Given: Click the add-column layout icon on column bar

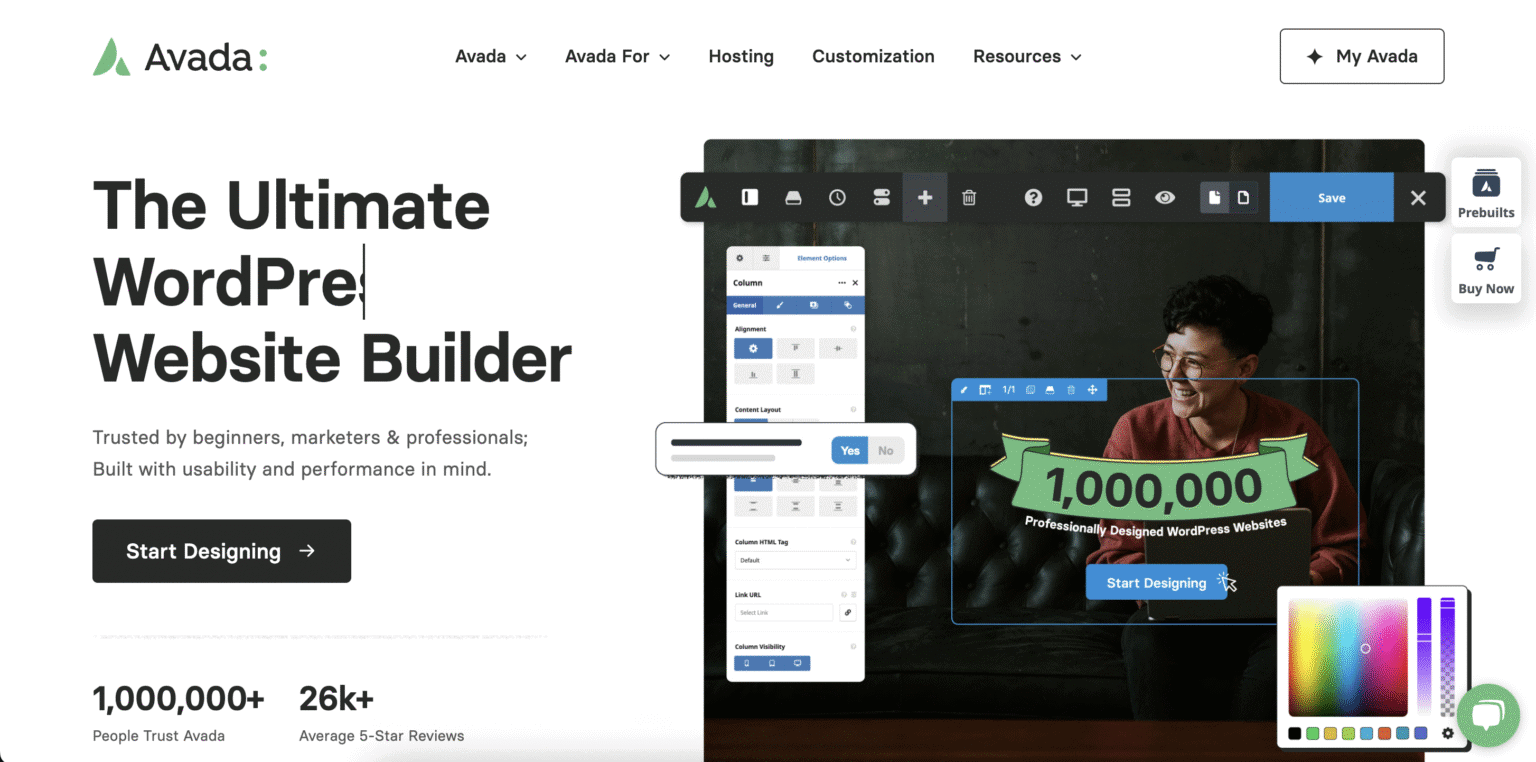Looking at the screenshot, I should [x=985, y=390].
